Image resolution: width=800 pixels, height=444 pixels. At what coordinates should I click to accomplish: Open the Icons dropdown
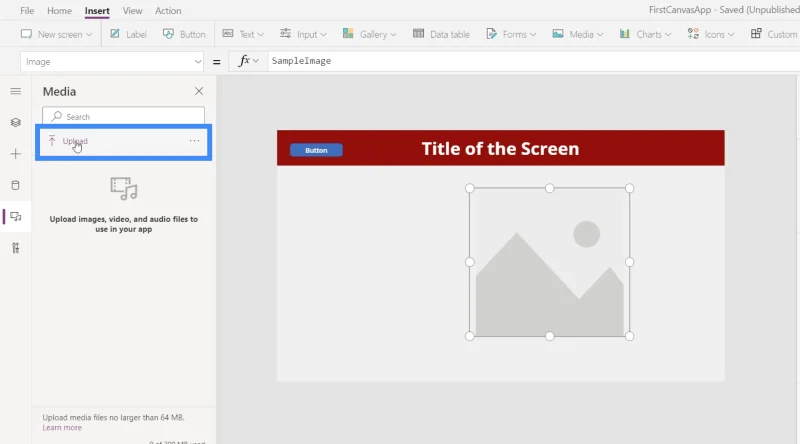point(711,34)
